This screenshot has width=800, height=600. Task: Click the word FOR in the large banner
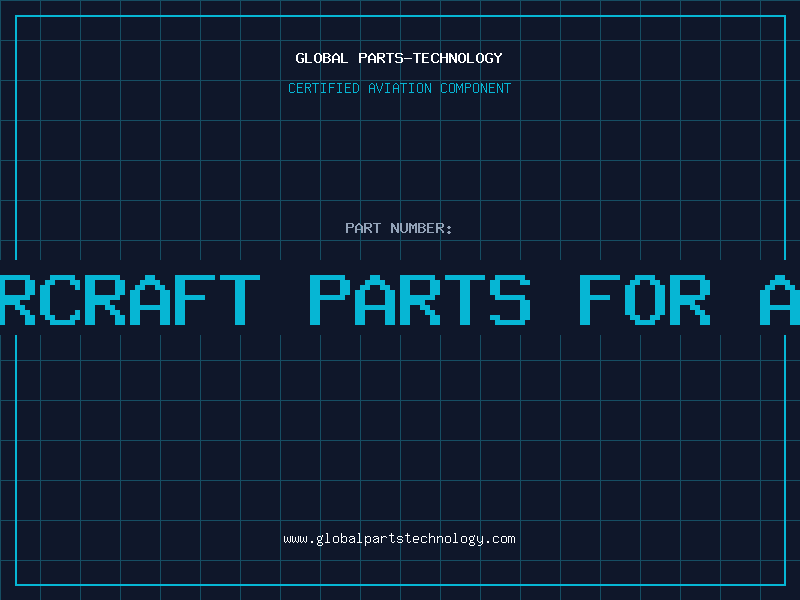point(645,300)
